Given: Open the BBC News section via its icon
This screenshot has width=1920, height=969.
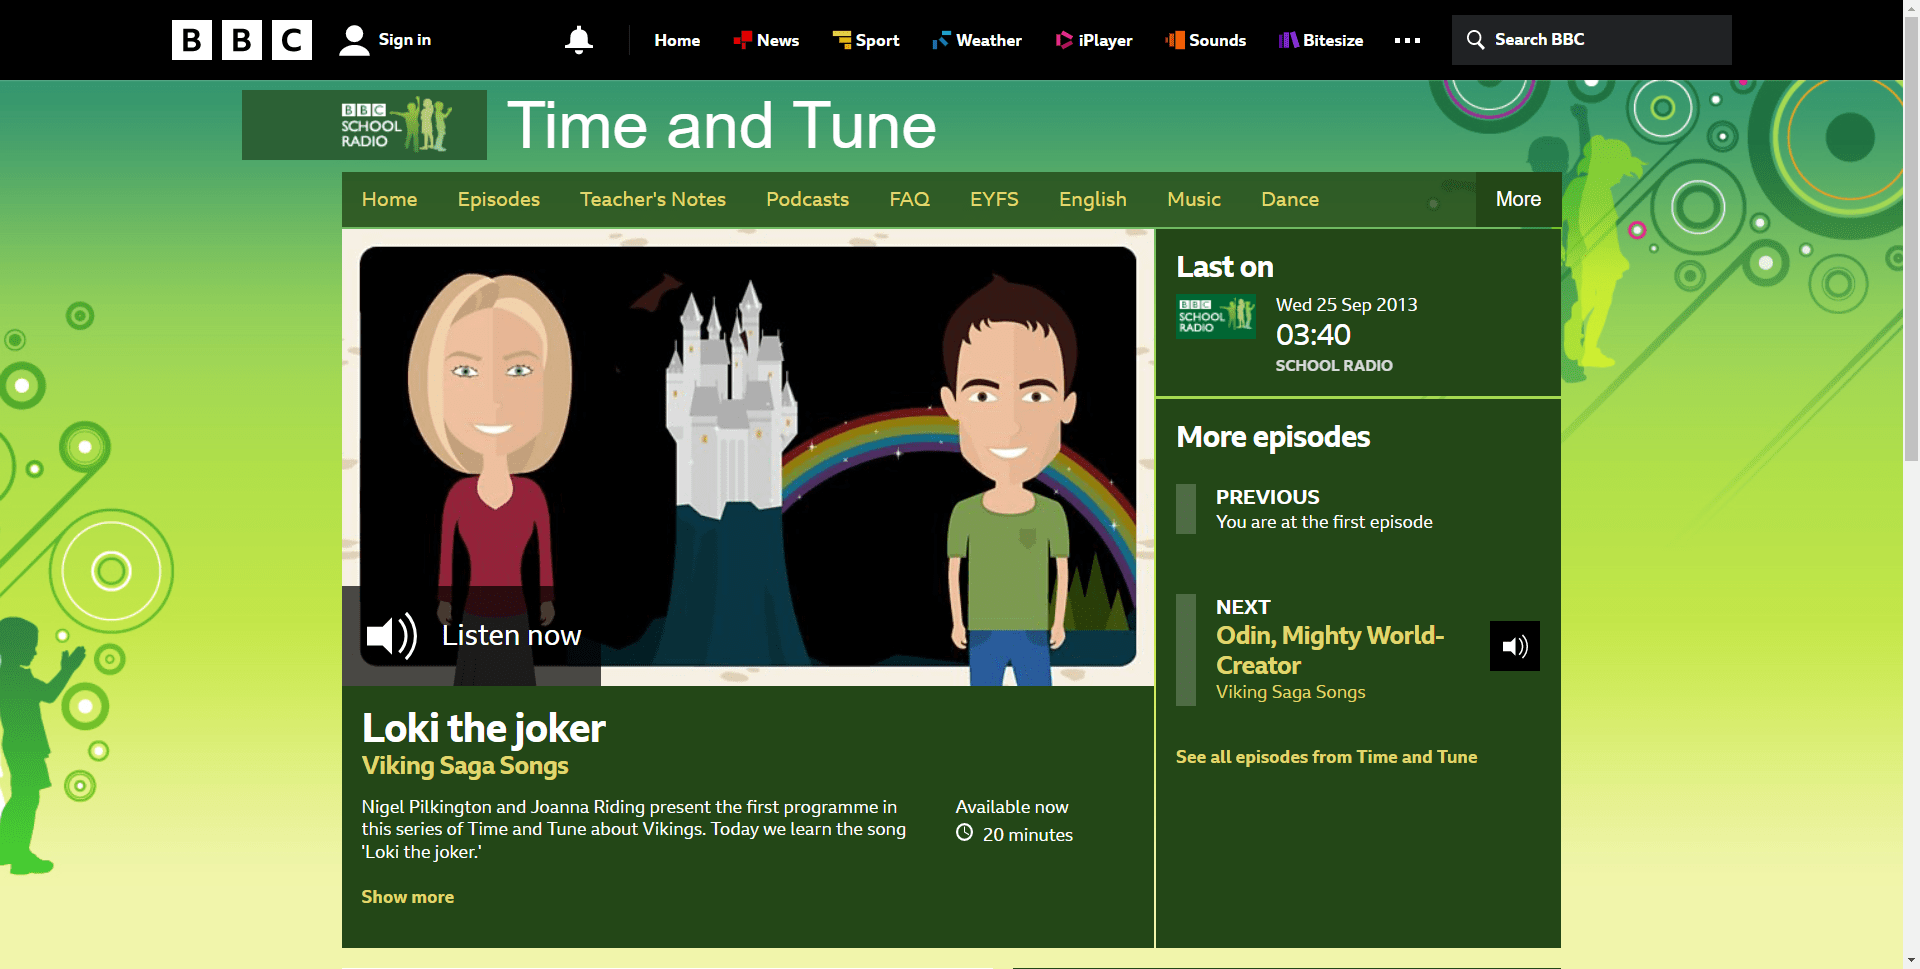Looking at the screenshot, I should (744, 40).
